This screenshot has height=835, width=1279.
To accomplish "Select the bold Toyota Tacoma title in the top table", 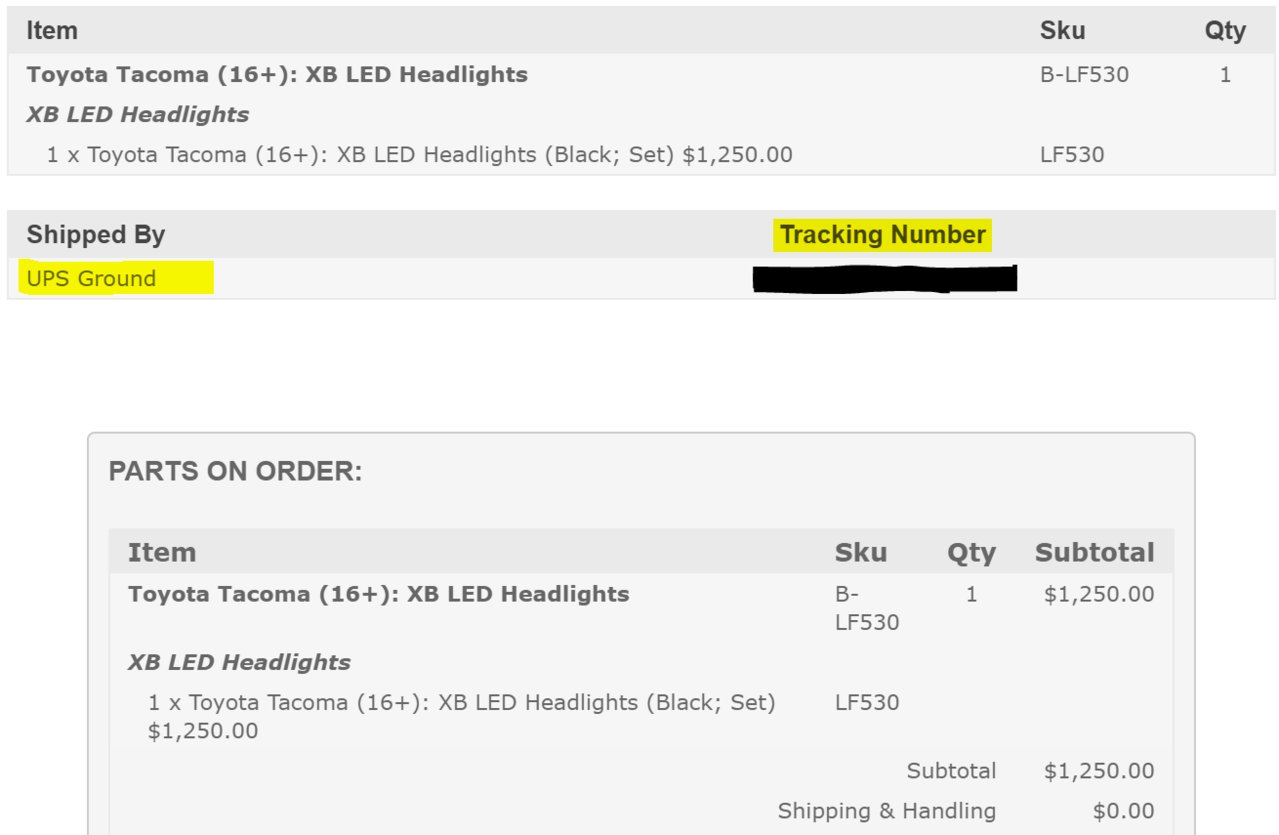I will tap(277, 75).
